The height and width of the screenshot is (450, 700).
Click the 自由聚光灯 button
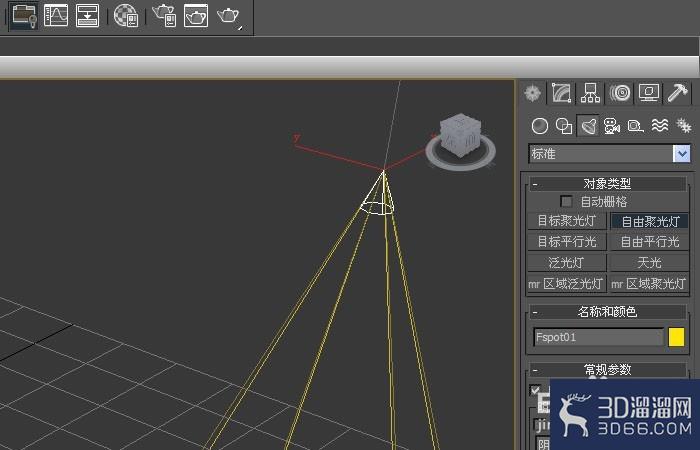coord(650,221)
